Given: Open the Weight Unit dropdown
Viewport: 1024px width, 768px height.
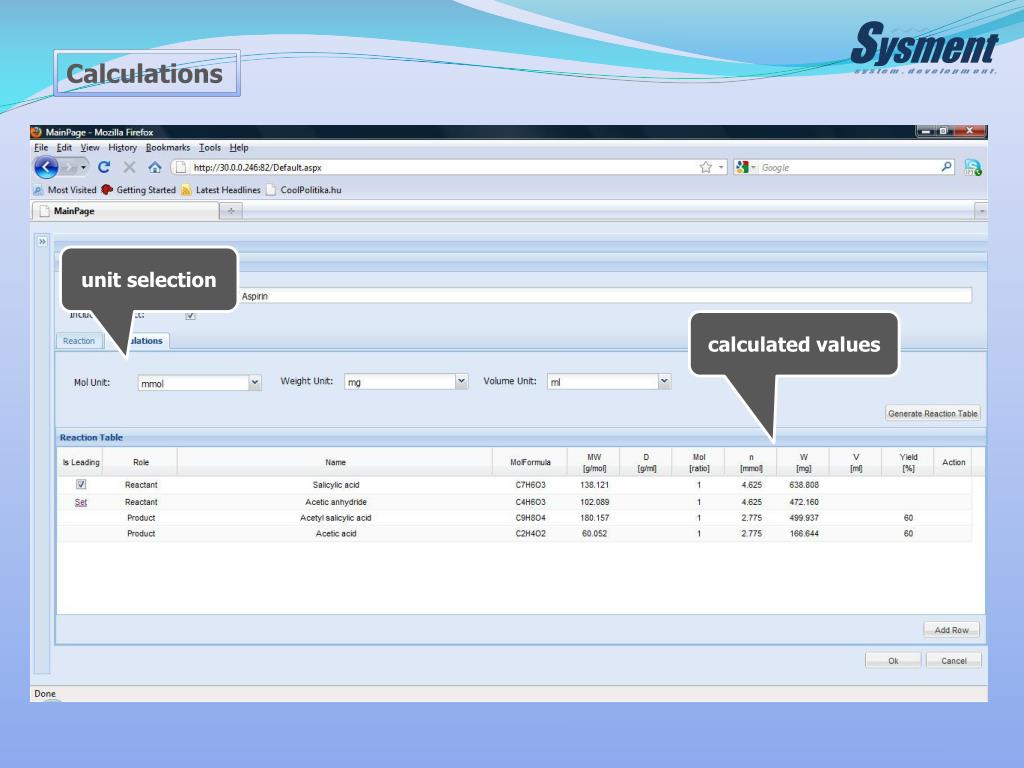Looking at the screenshot, I should (x=461, y=381).
